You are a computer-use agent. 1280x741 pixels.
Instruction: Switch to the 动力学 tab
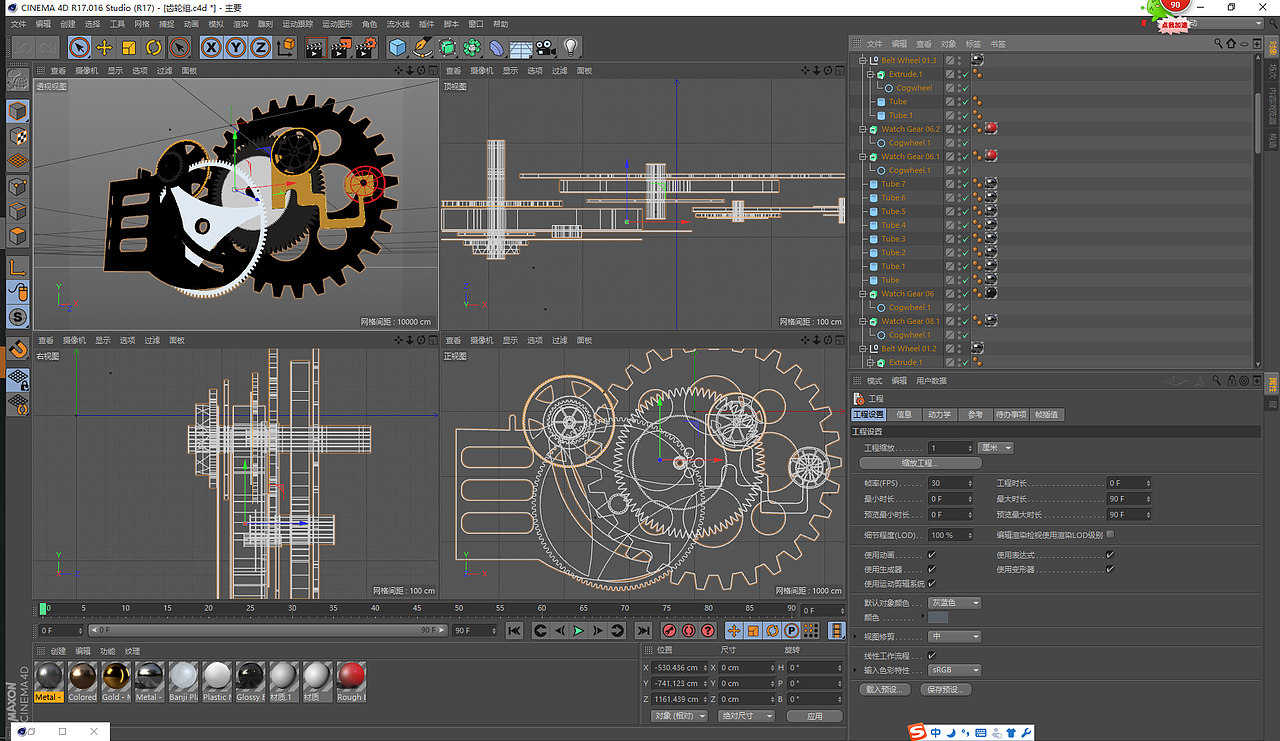939,415
